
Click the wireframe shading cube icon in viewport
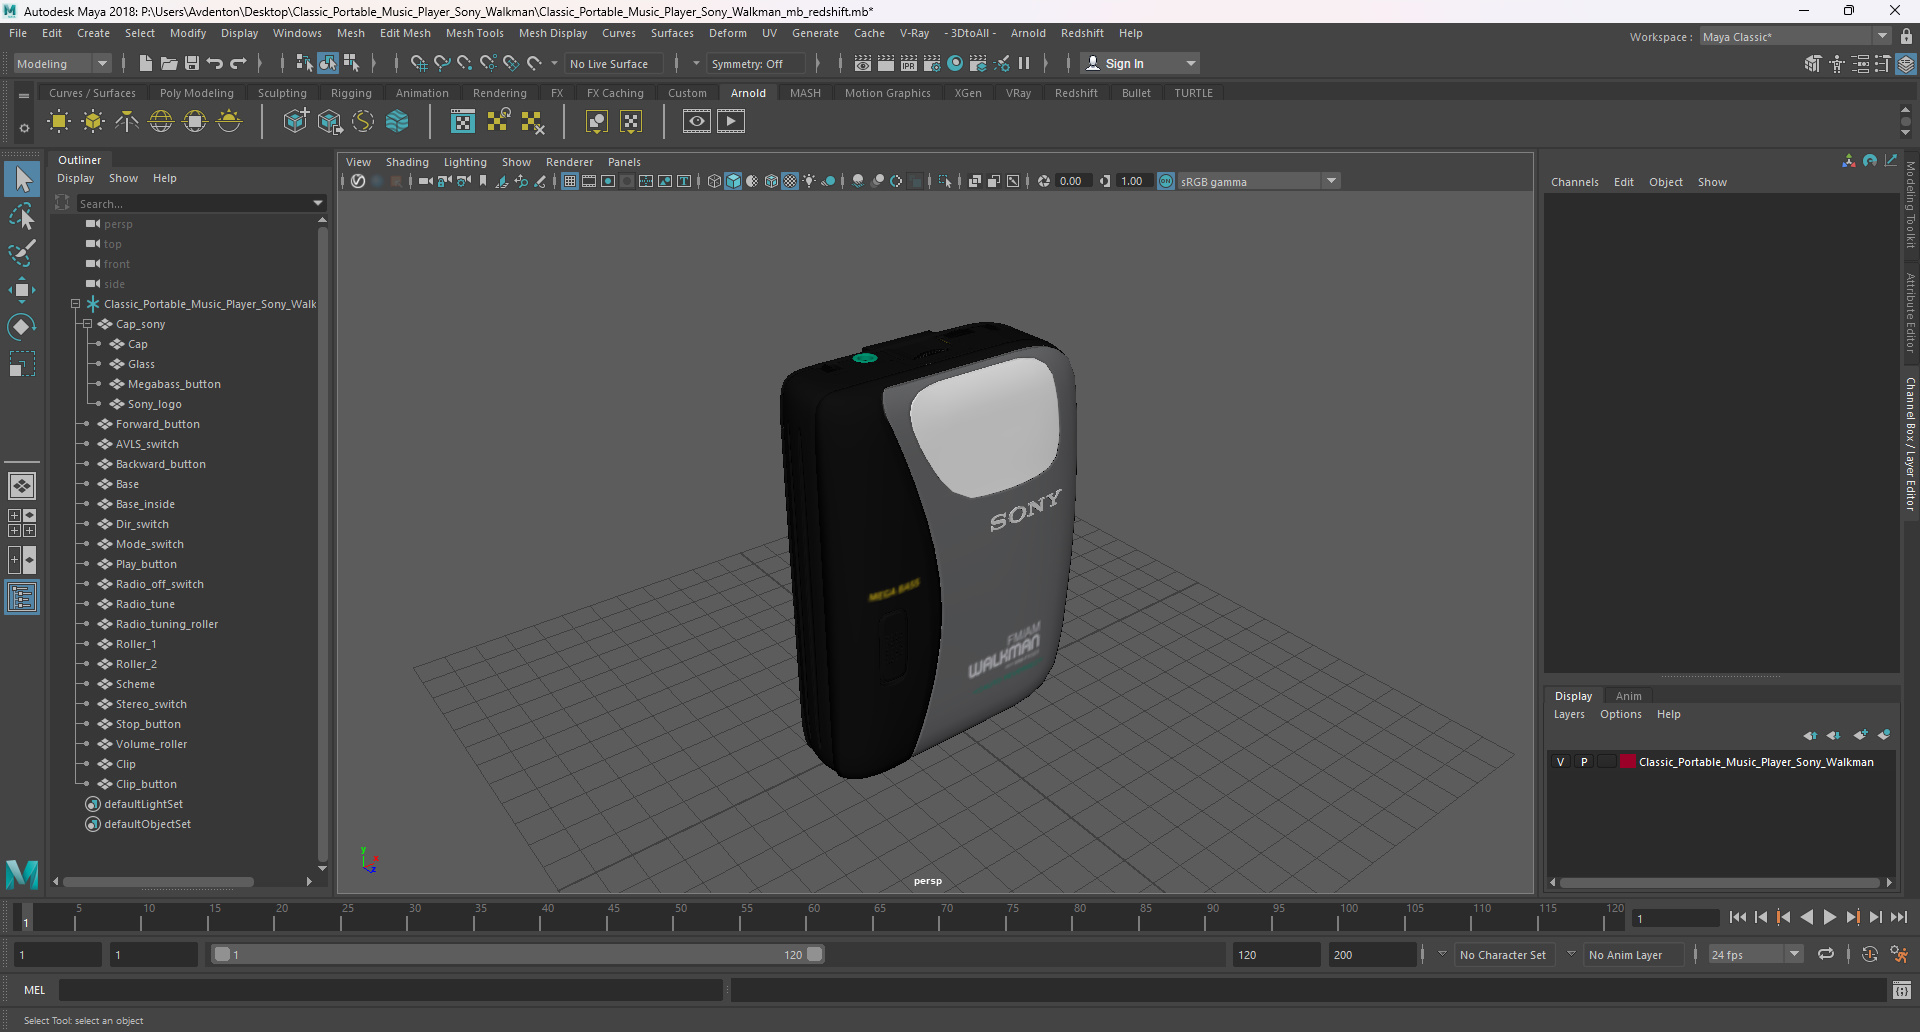714,181
